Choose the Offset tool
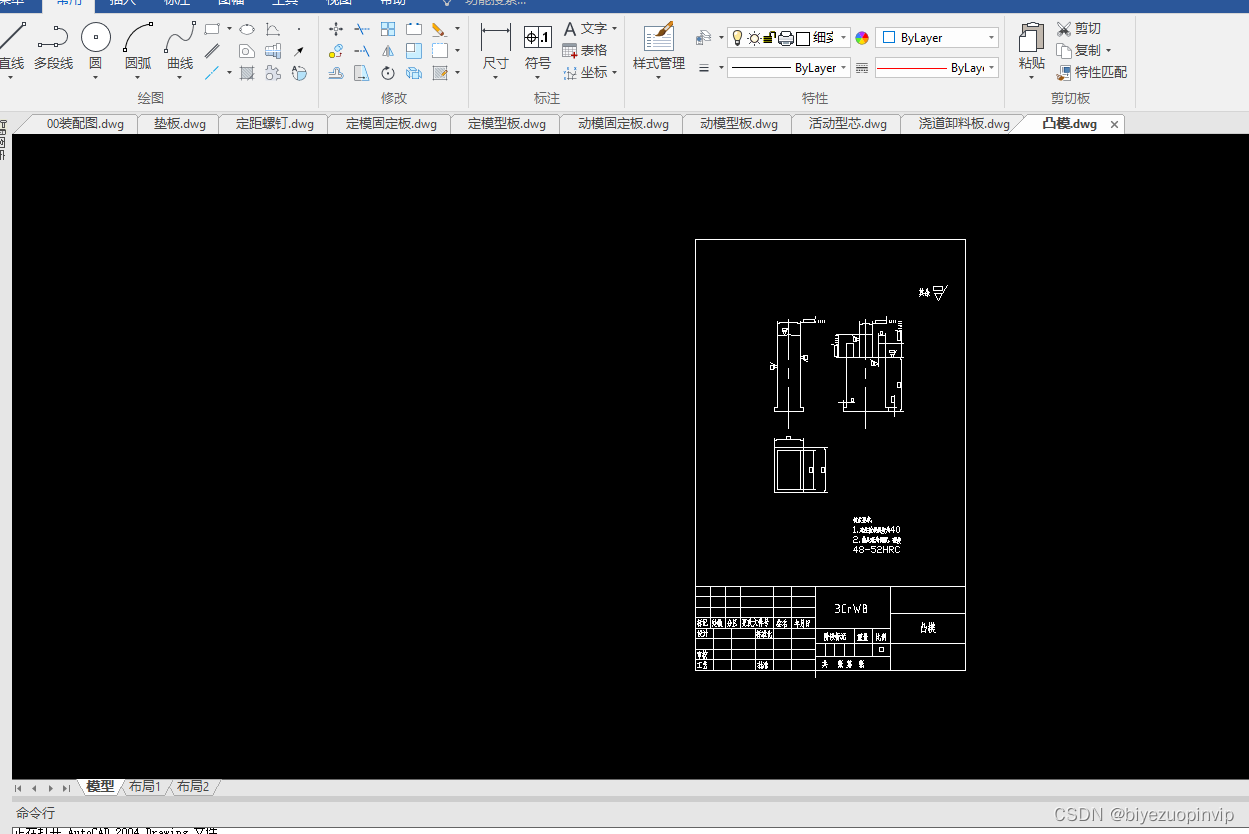Image resolution: width=1249 pixels, height=834 pixels. 336,73
